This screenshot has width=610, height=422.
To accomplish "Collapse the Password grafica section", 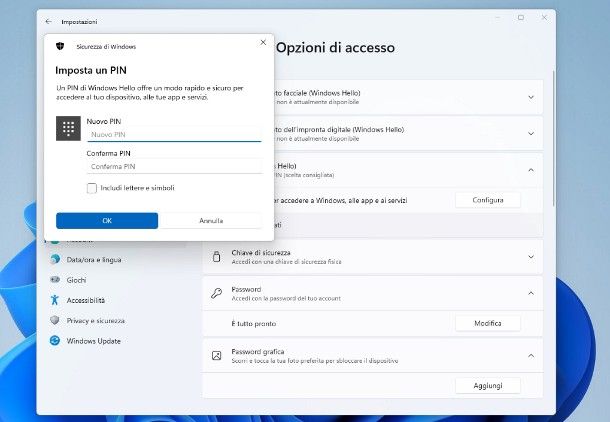I will pos(531,355).
